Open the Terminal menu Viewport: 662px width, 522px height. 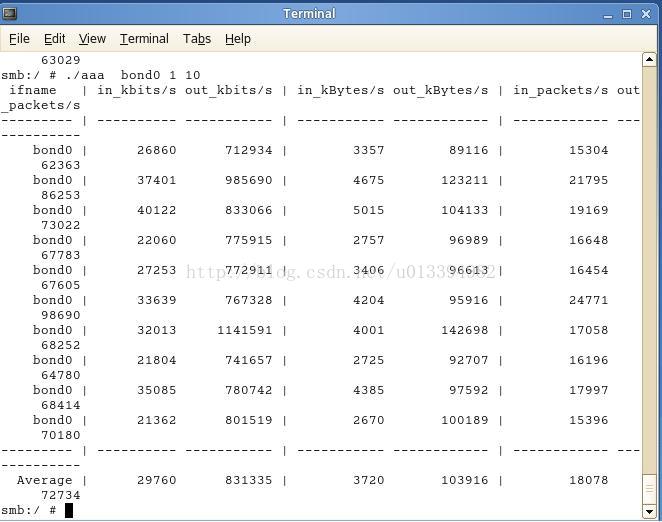click(144, 39)
